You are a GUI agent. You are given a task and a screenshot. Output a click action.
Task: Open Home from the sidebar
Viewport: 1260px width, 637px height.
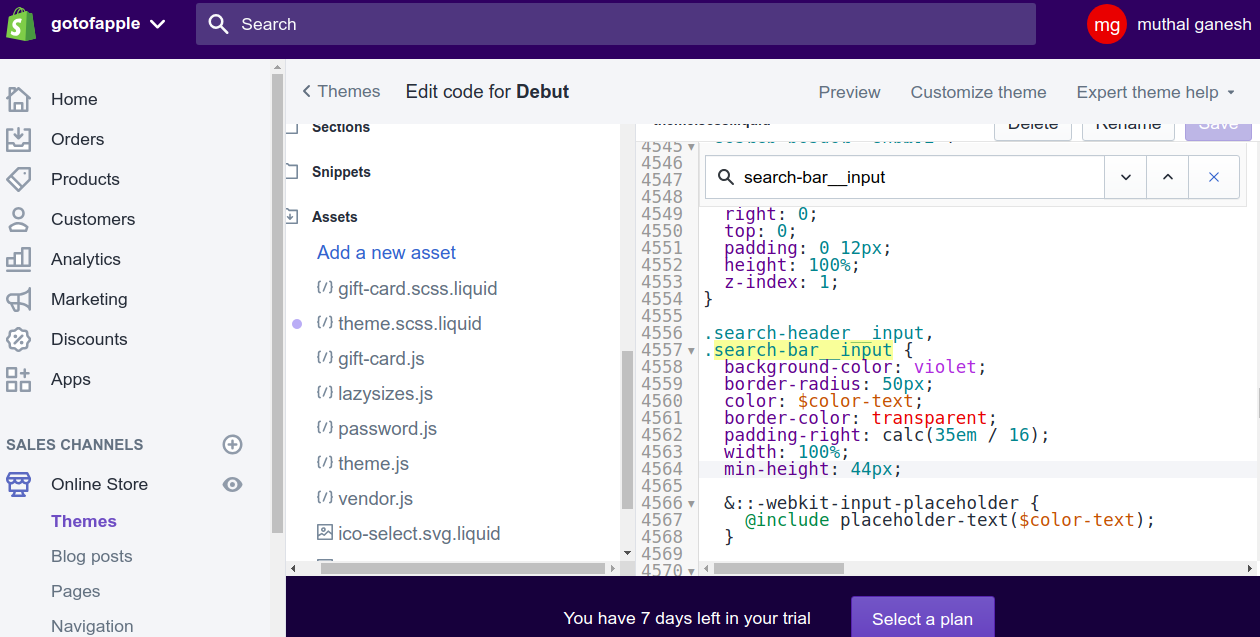74,99
